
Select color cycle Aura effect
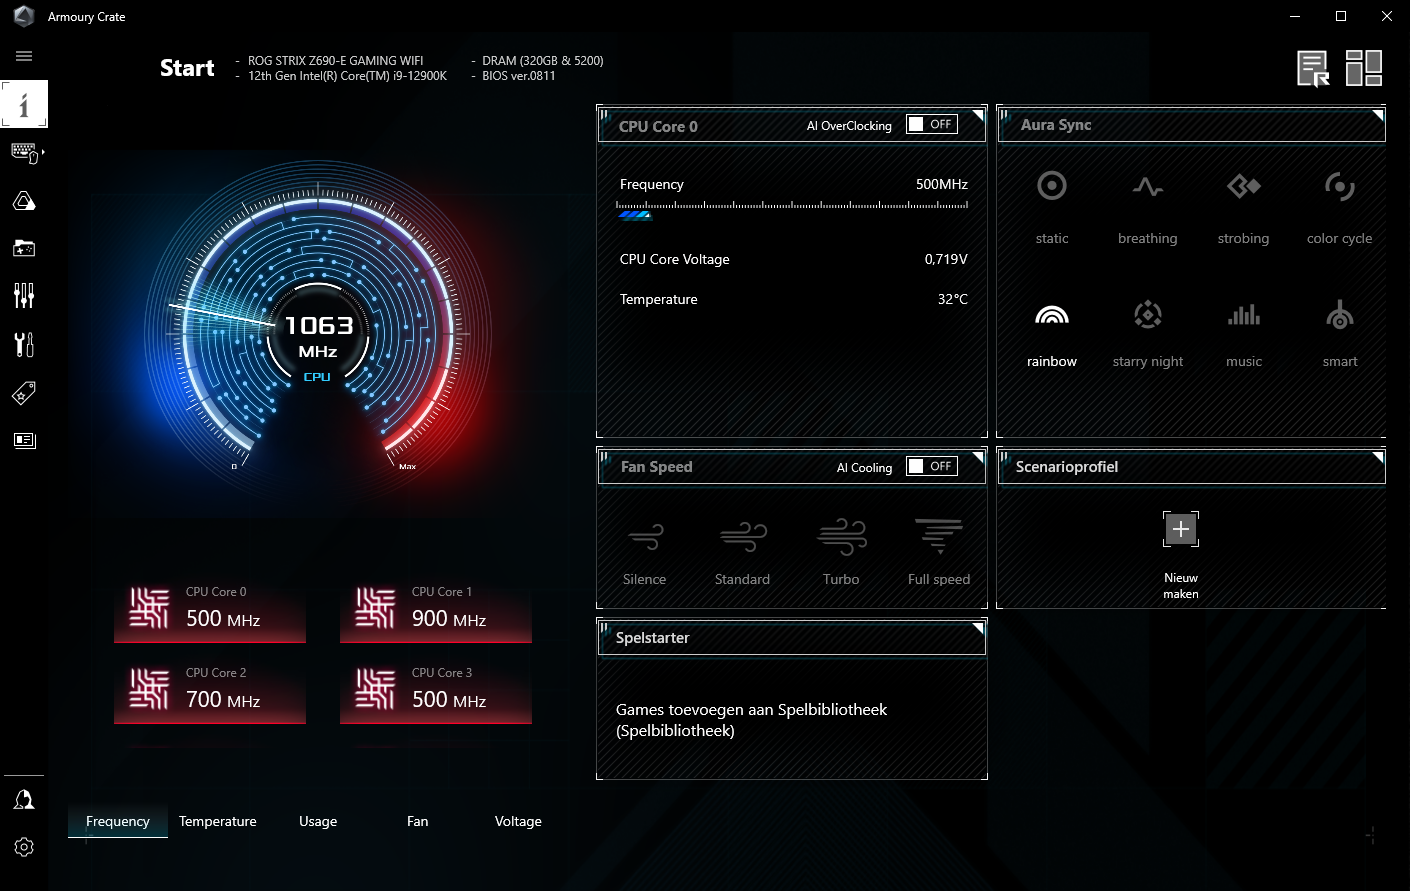(x=1340, y=207)
